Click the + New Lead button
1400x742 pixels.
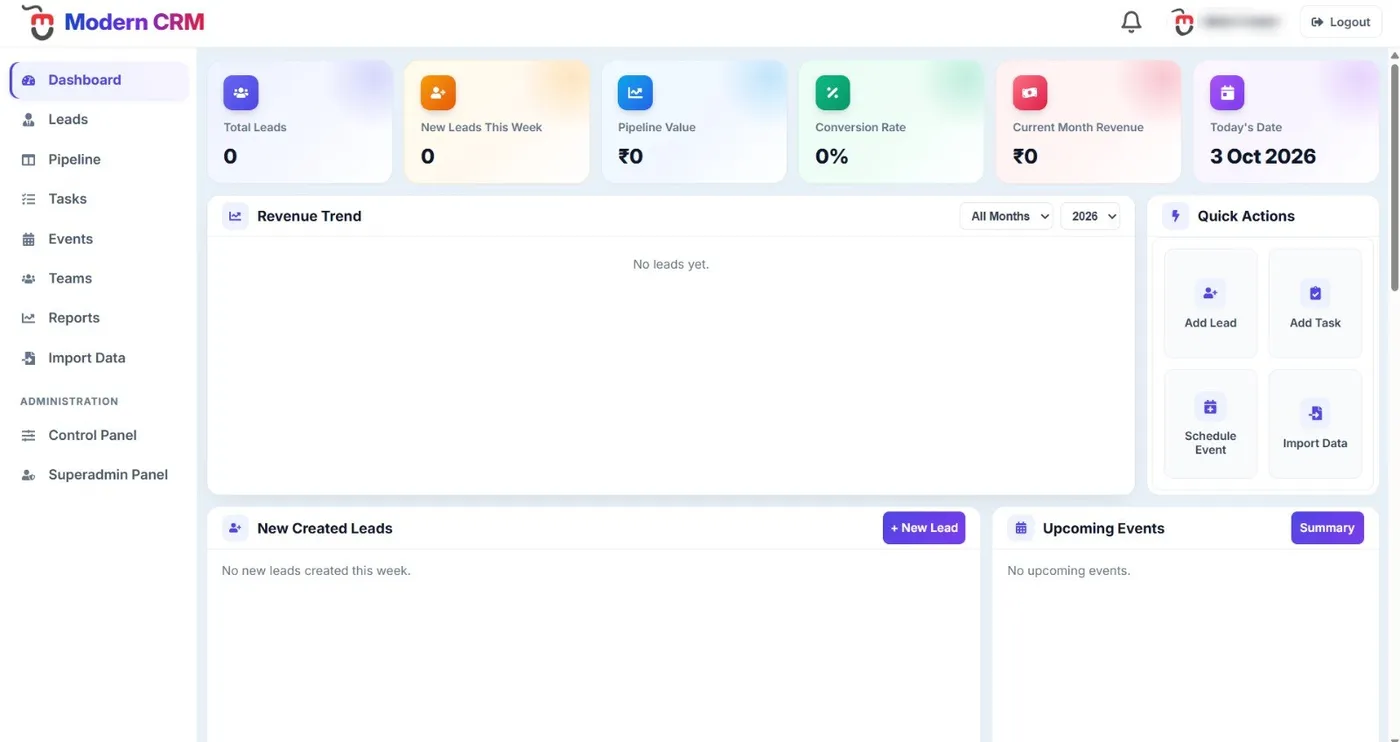coord(924,528)
